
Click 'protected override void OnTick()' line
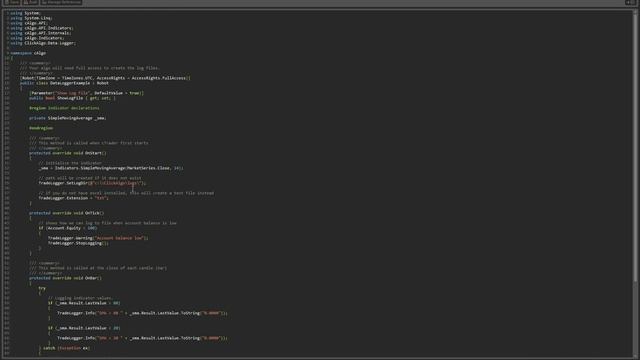tap(67, 213)
